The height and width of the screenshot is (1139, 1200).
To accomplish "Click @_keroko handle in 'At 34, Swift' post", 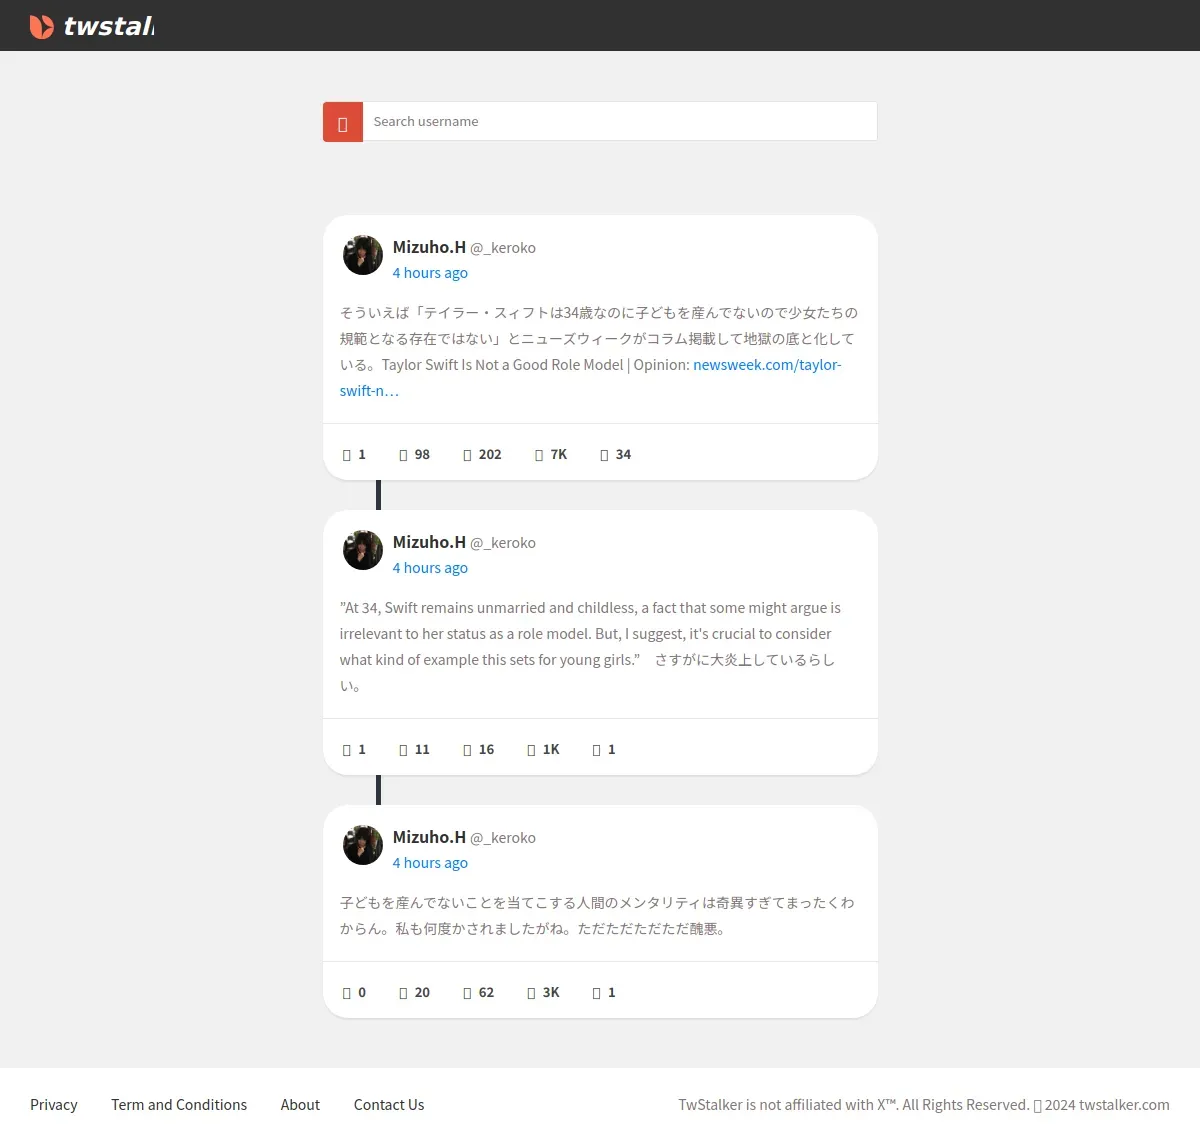I will pyautogui.click(x=503, y=543).
